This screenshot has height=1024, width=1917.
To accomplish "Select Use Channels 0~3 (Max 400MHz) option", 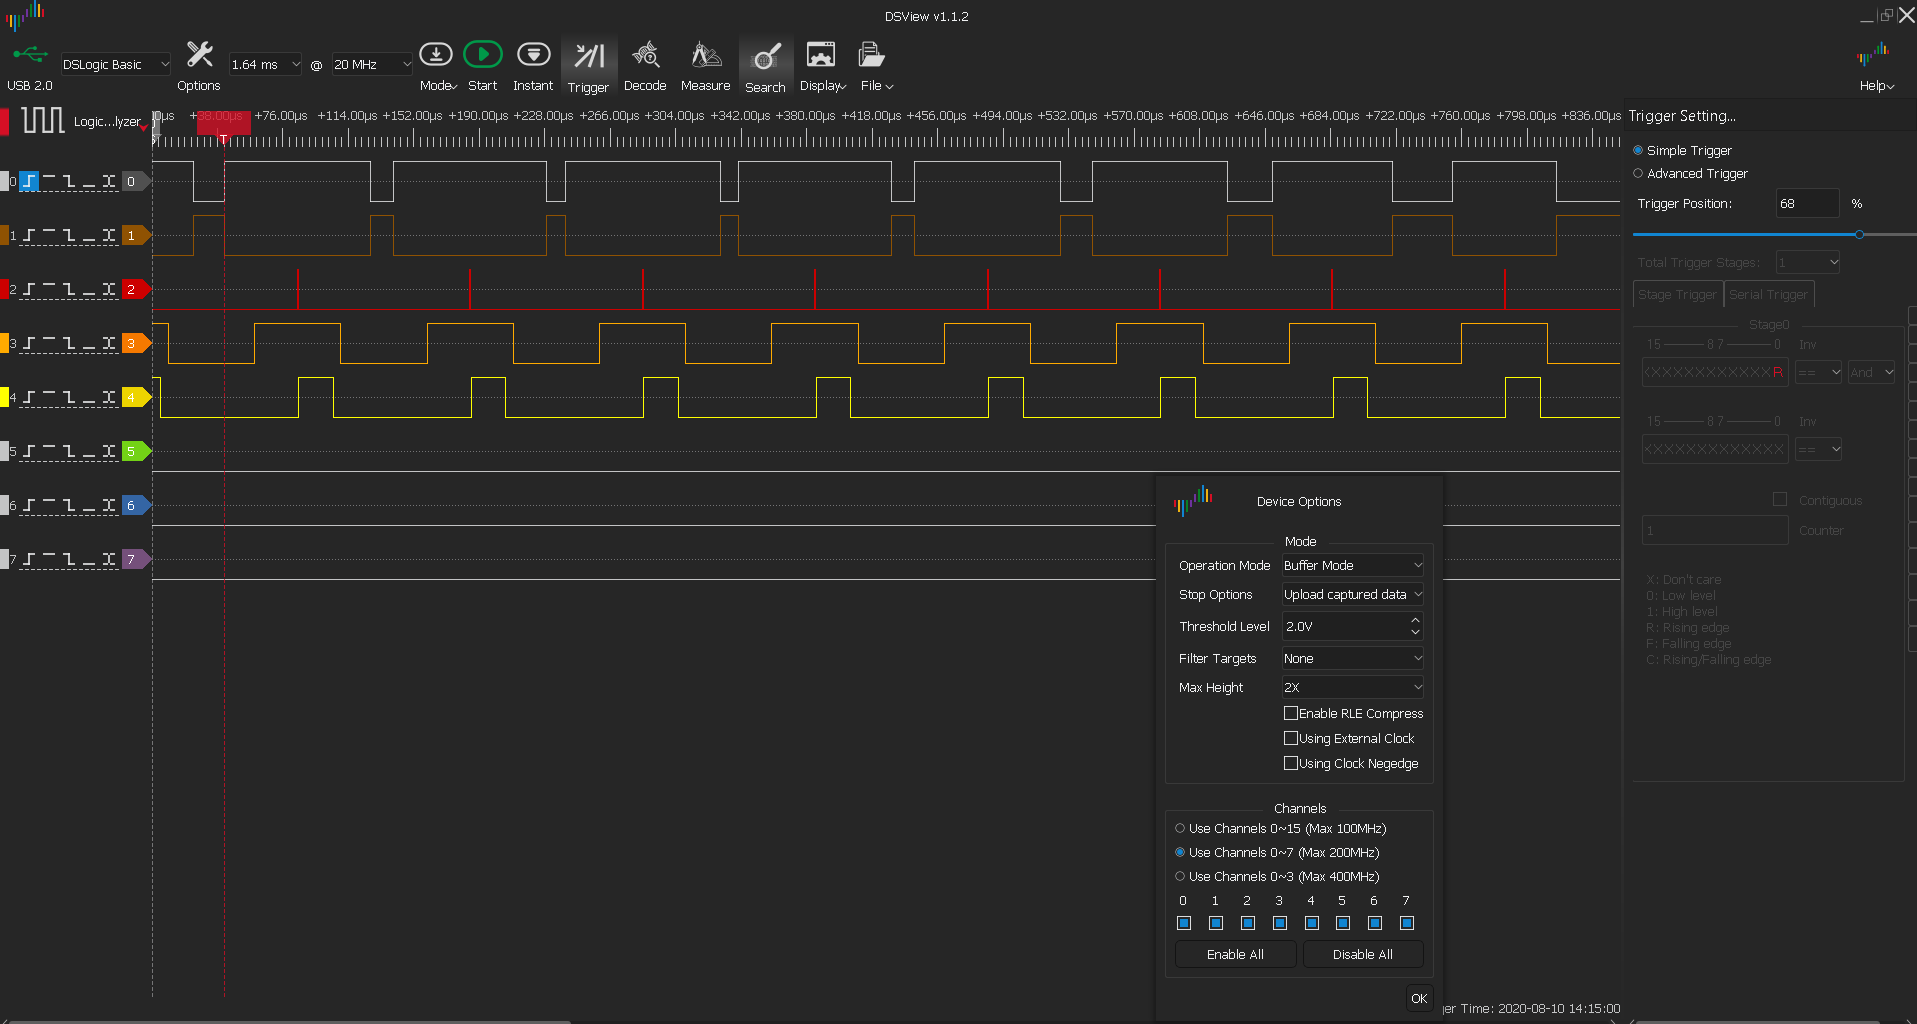I will coord(1179,876).
